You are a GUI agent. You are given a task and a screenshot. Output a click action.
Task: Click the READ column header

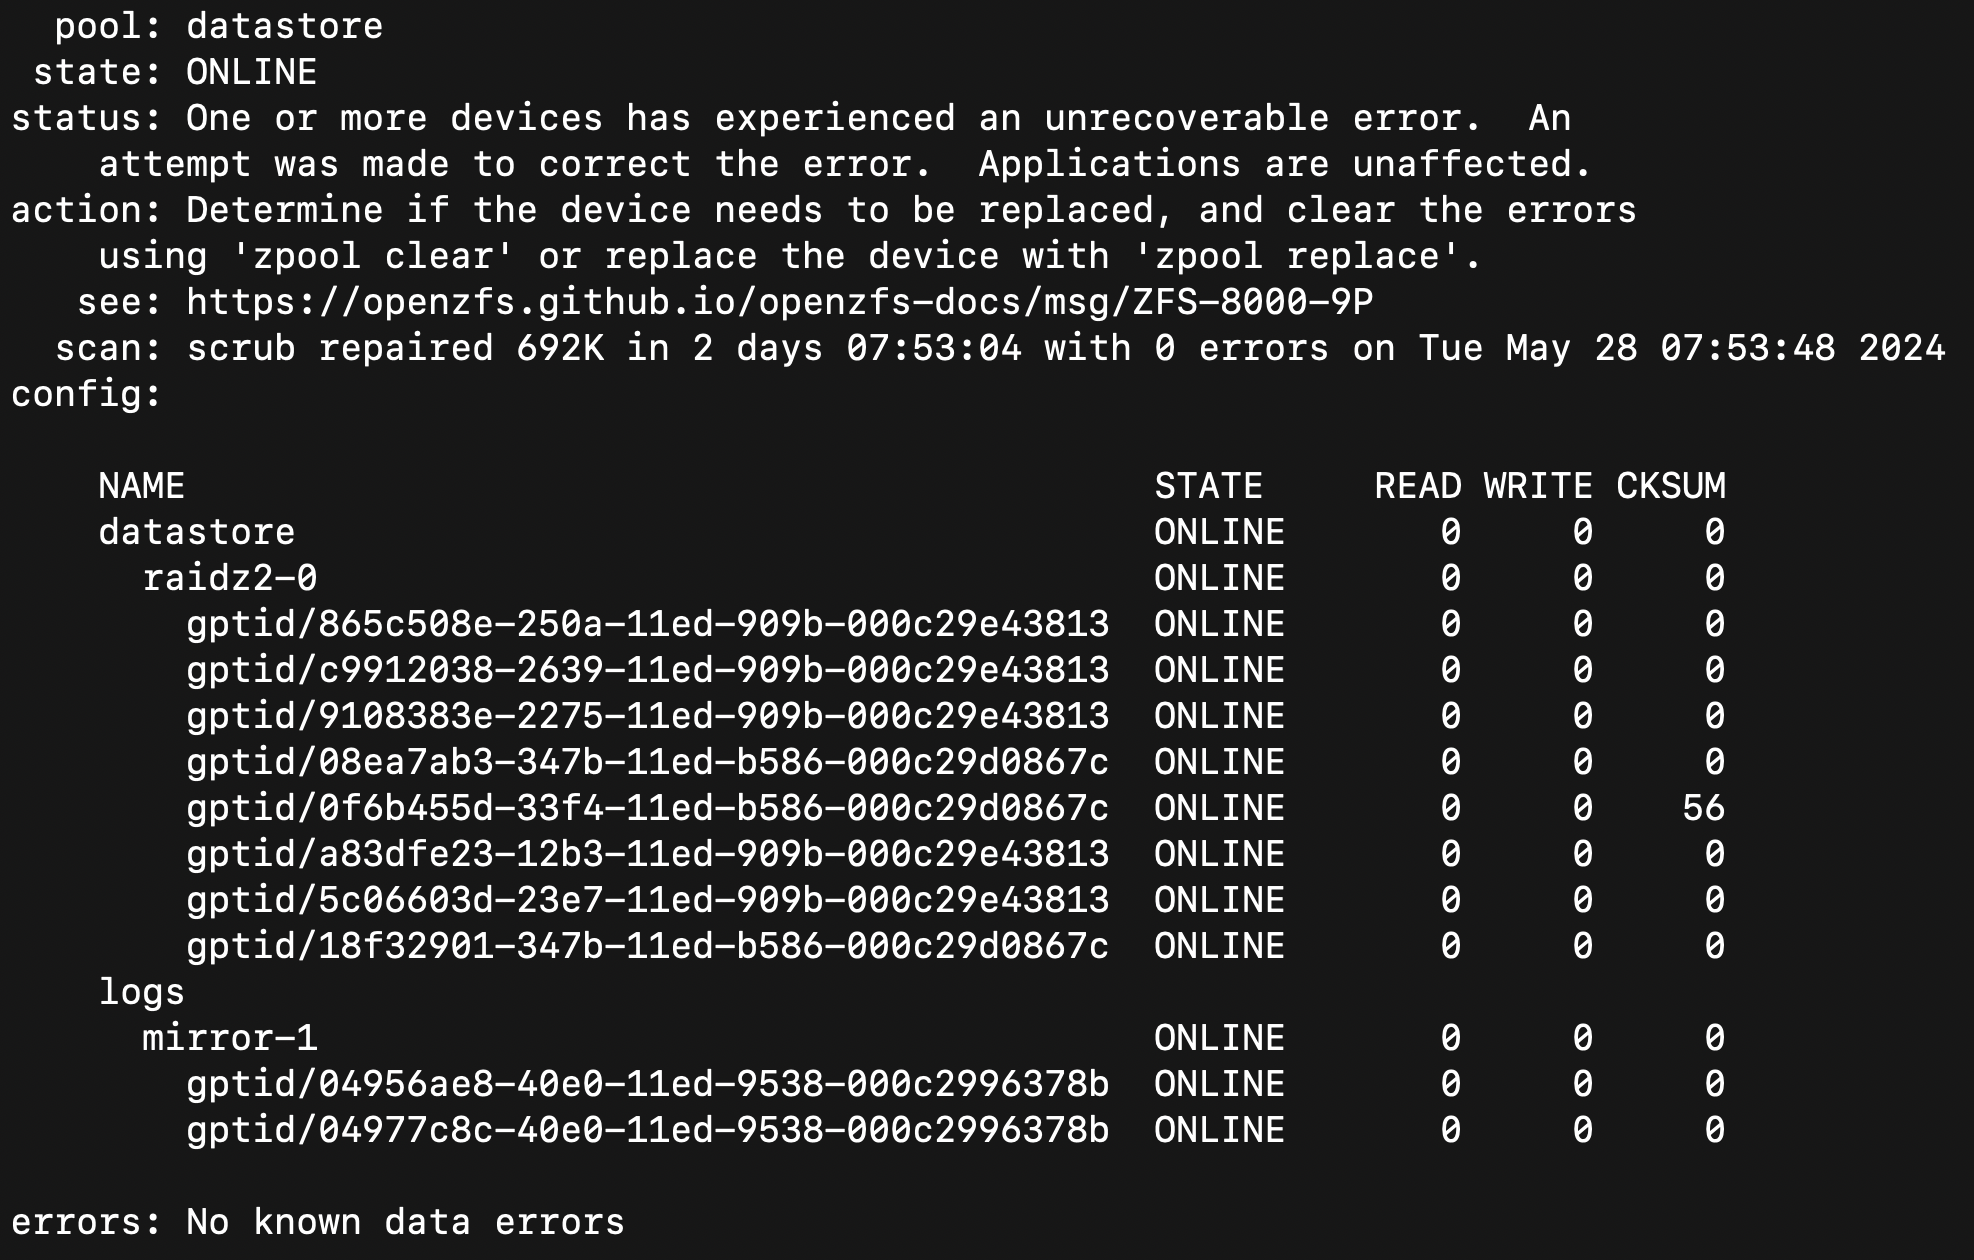1418,486
